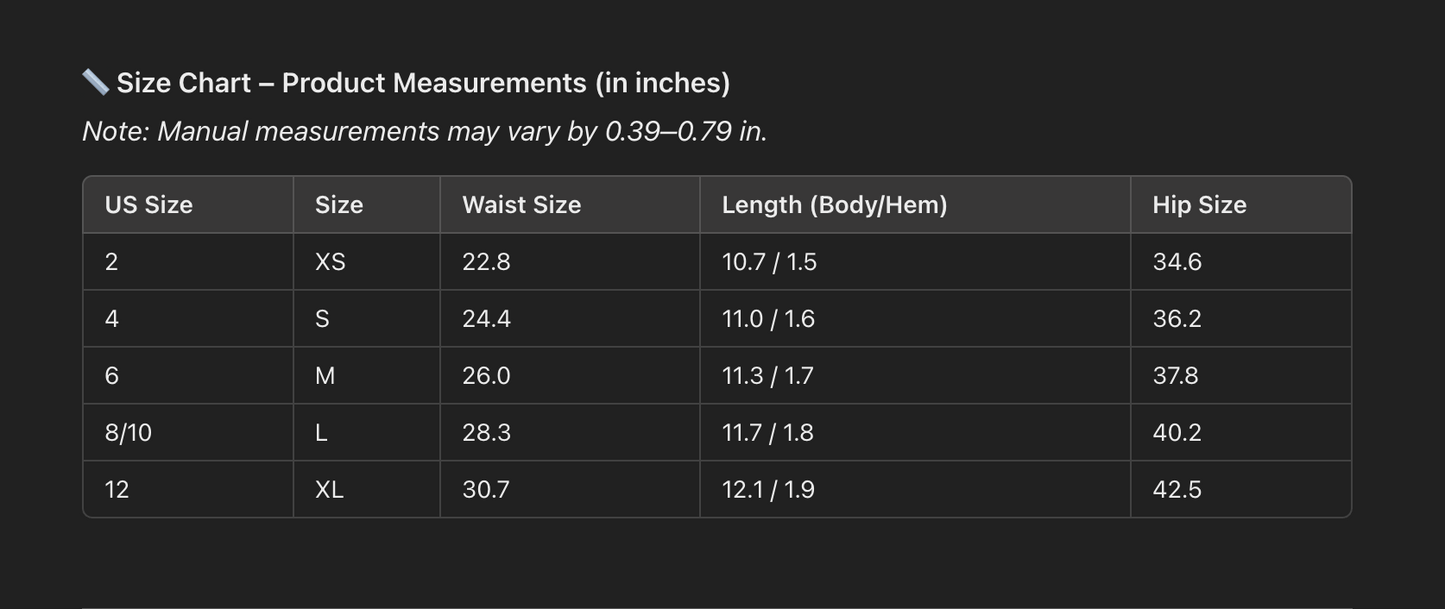
Task: Select the US Size column header
Action: coord(149,205)
